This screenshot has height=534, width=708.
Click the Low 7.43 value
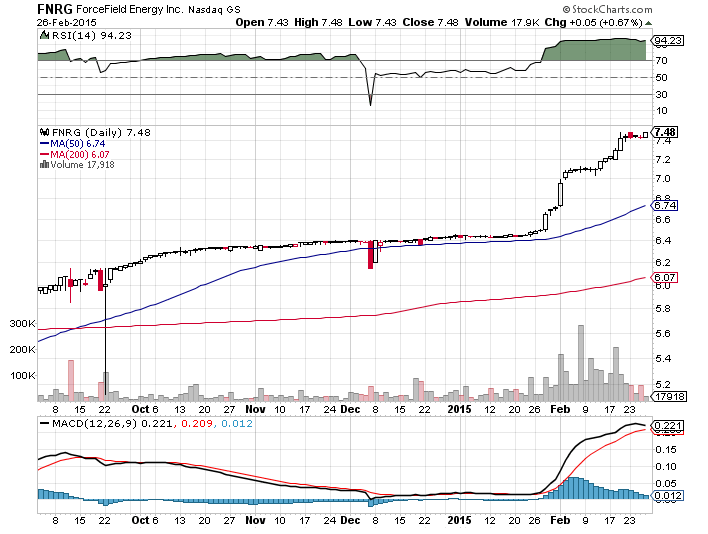[372, 23]
